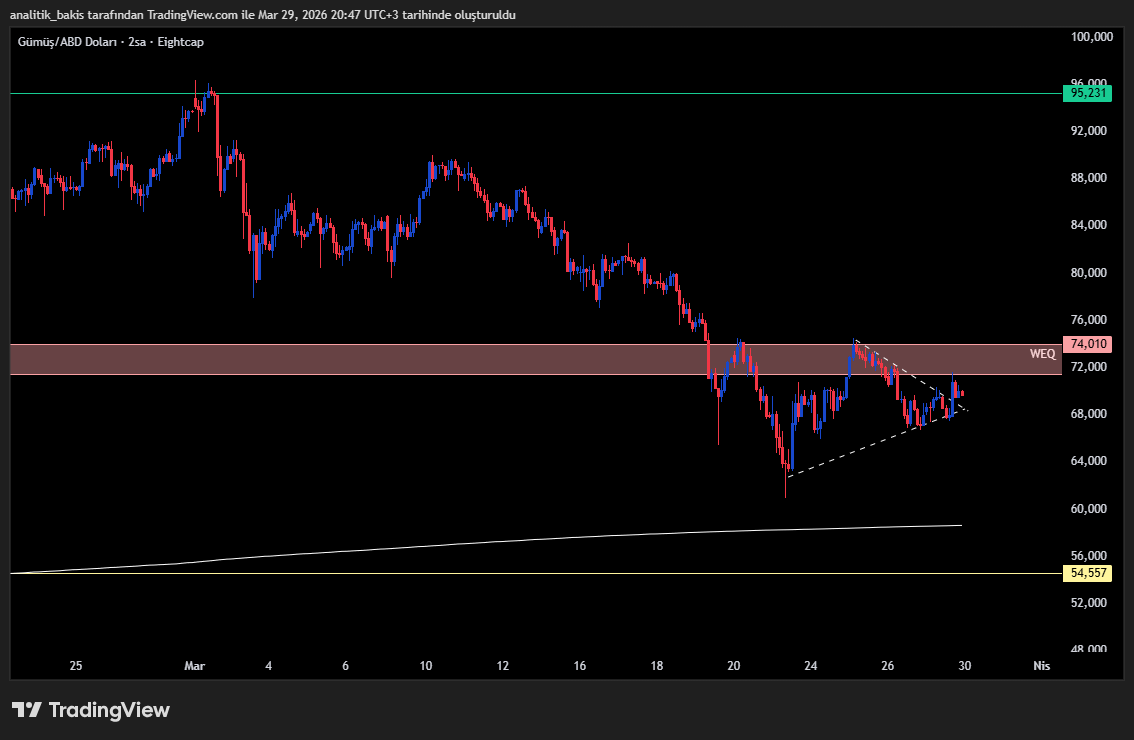Click the WEQ zone label
This screenshot has height=740, width=1134.
pyautogui.click(x=1043, y=354)
